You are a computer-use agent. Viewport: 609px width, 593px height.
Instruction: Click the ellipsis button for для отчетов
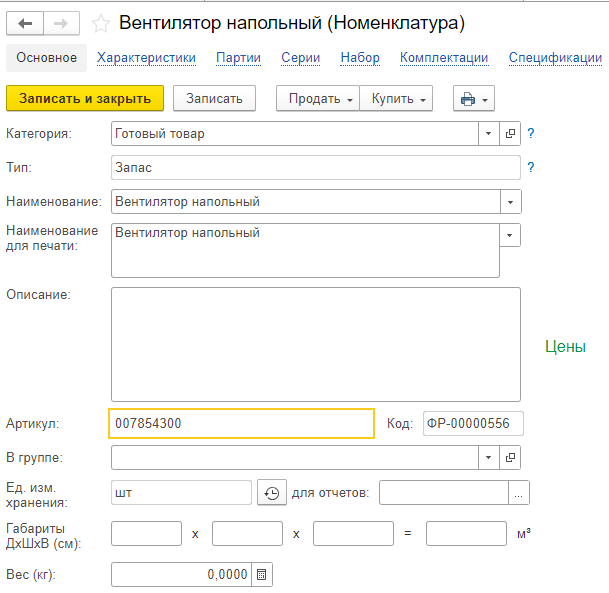click(519, 493)
